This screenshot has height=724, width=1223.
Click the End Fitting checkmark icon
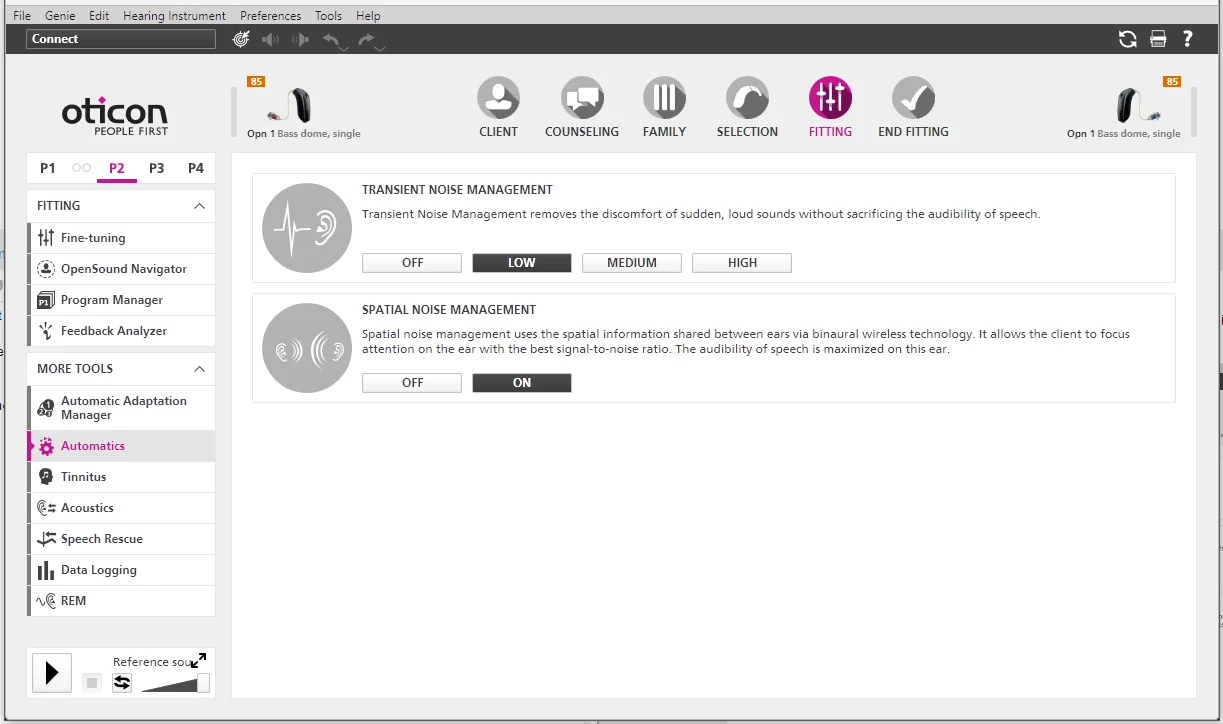point(913,98)
